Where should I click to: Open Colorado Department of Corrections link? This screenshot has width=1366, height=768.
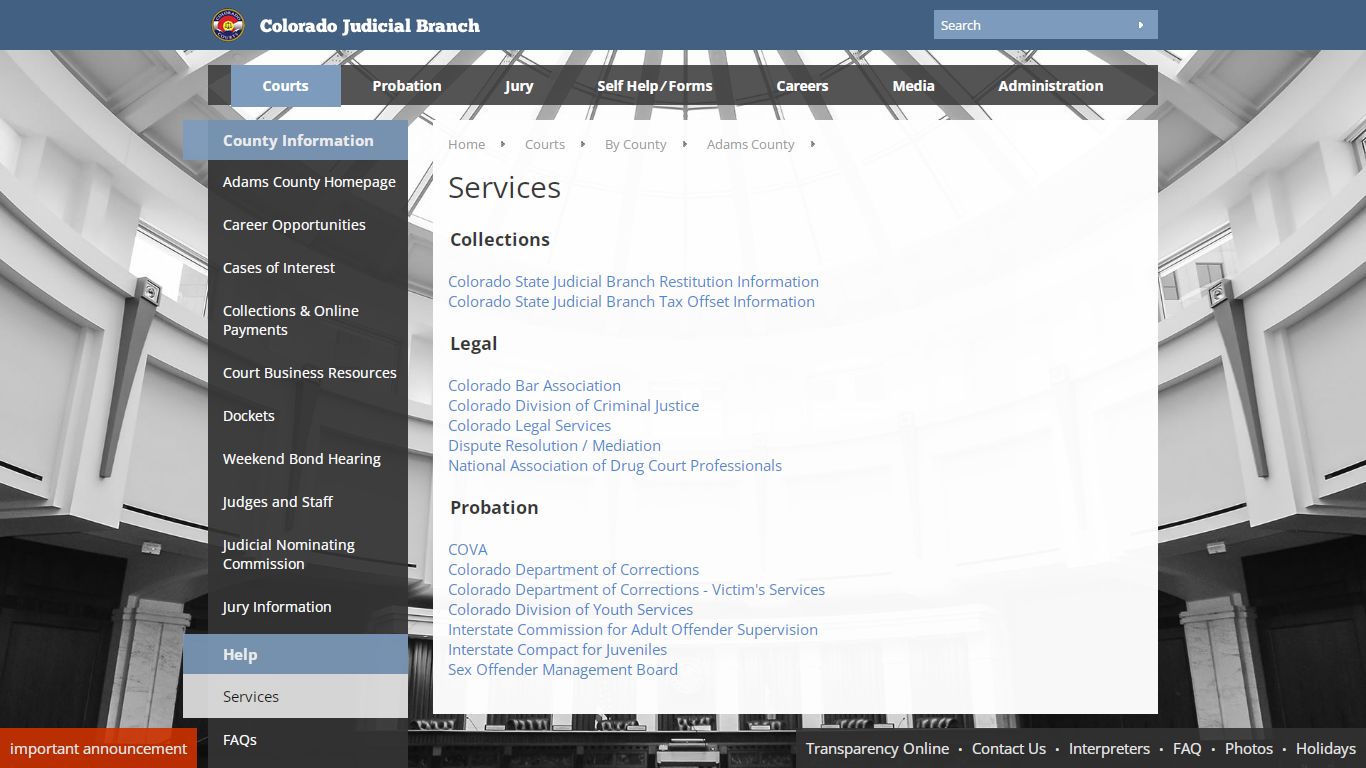tap(573, 570)
